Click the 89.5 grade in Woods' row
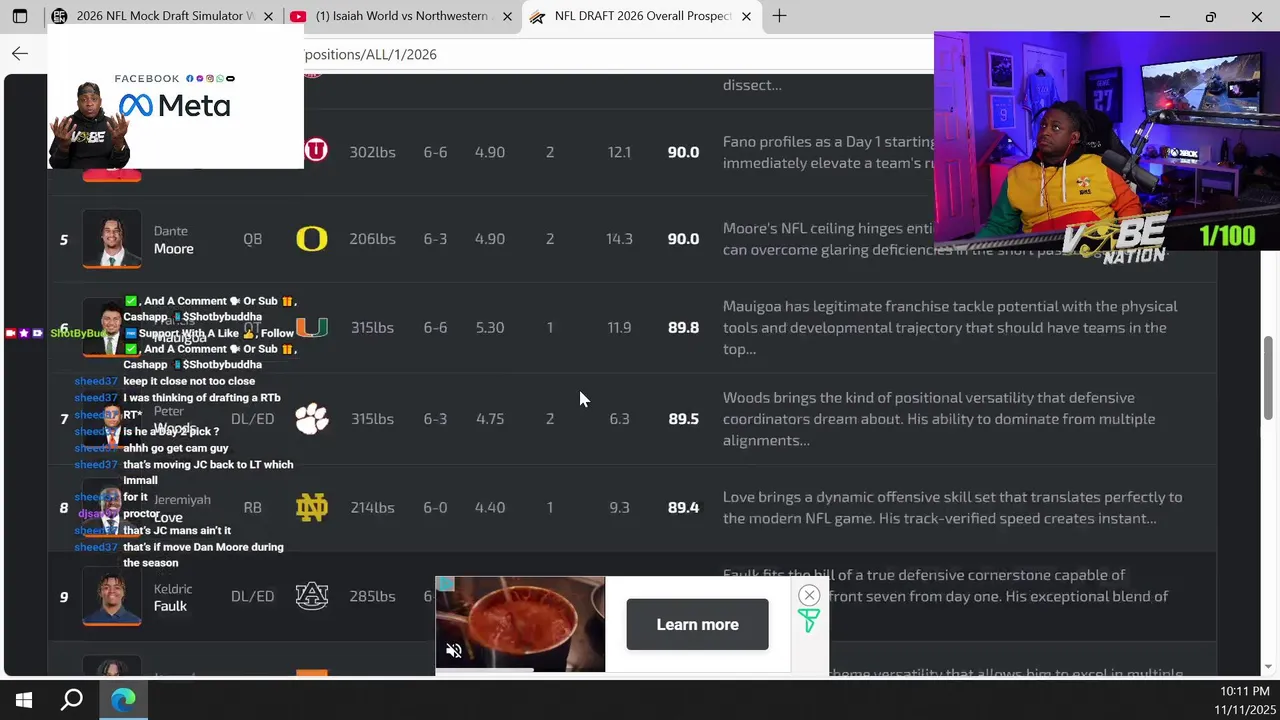 click(x=684, y=419)
